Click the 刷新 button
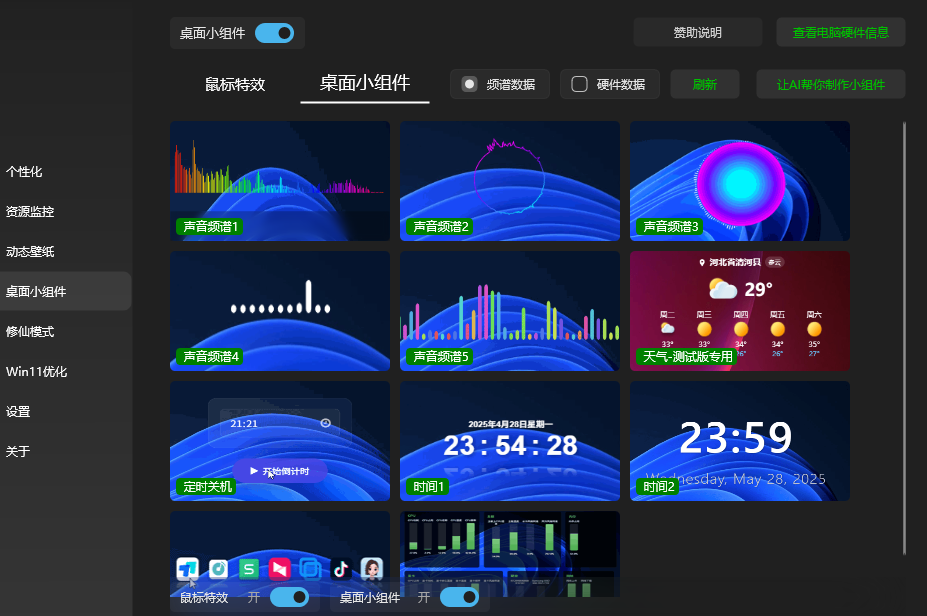Screen dimensions: 927x616 (705, 85)
